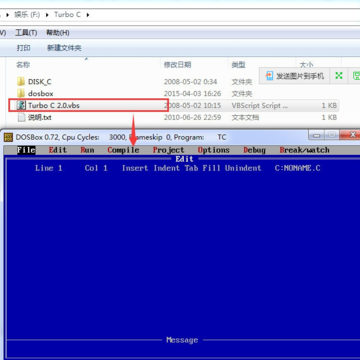The width and height of the screenshot is (360, 360).
Task: Select the Turbo C 2.0.vbs script icon
Action: click(21, 105)
